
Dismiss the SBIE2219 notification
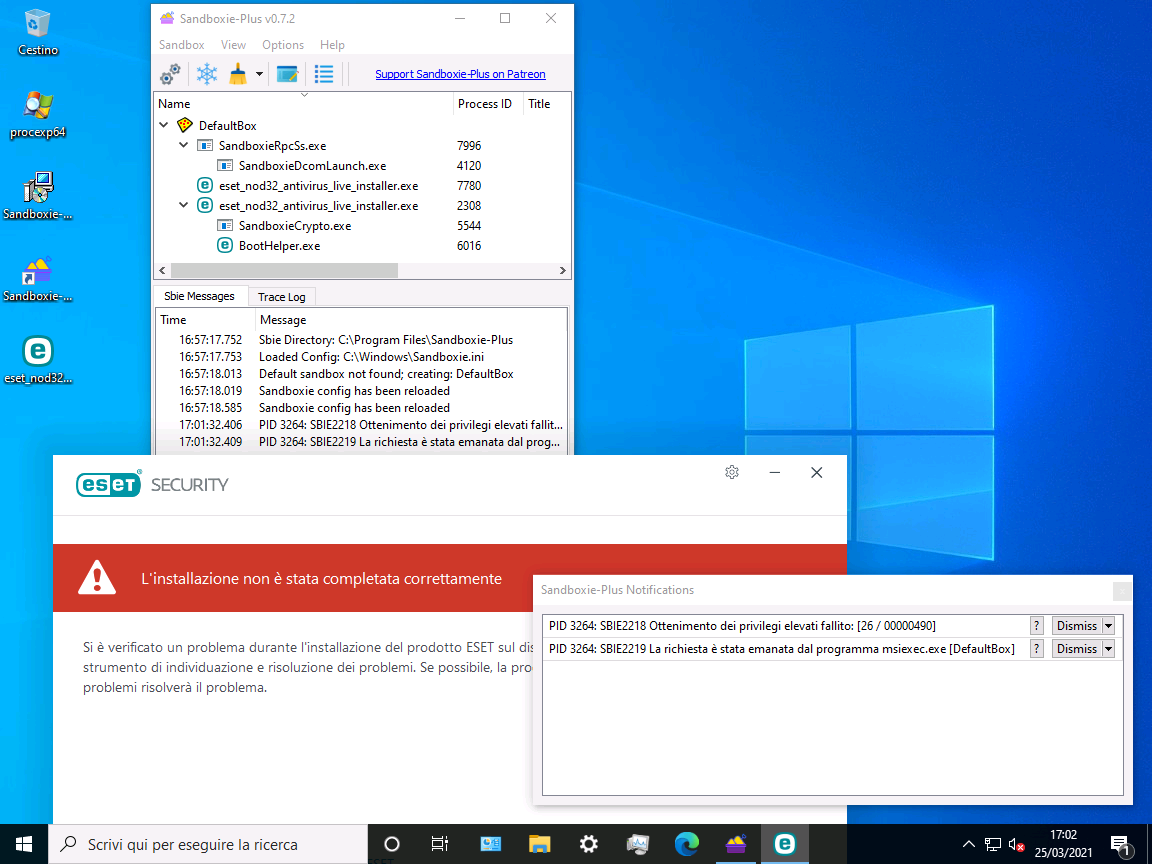click(1076, 649)
